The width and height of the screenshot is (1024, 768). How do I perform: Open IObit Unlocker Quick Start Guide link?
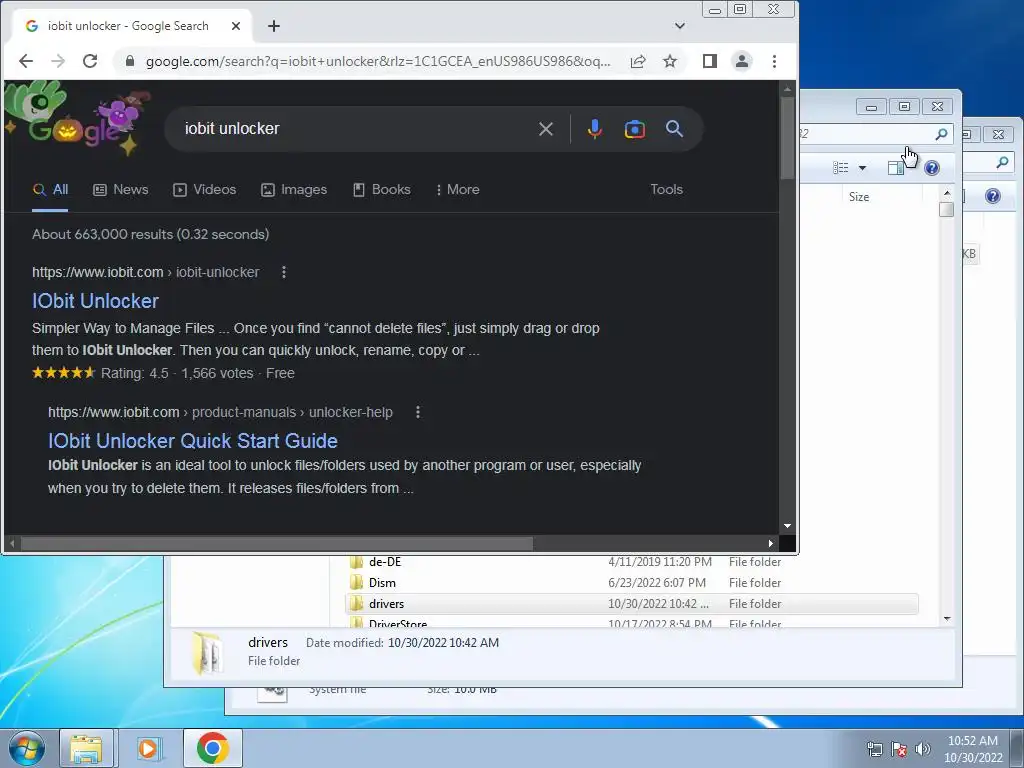coord(193,441)
